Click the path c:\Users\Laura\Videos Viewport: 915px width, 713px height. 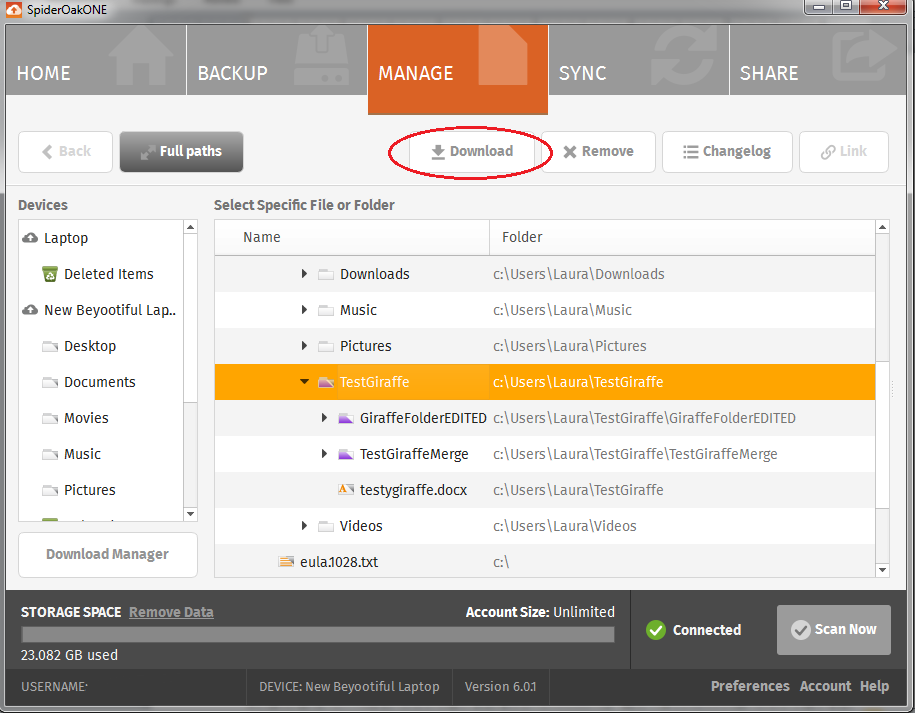[564, 526]
